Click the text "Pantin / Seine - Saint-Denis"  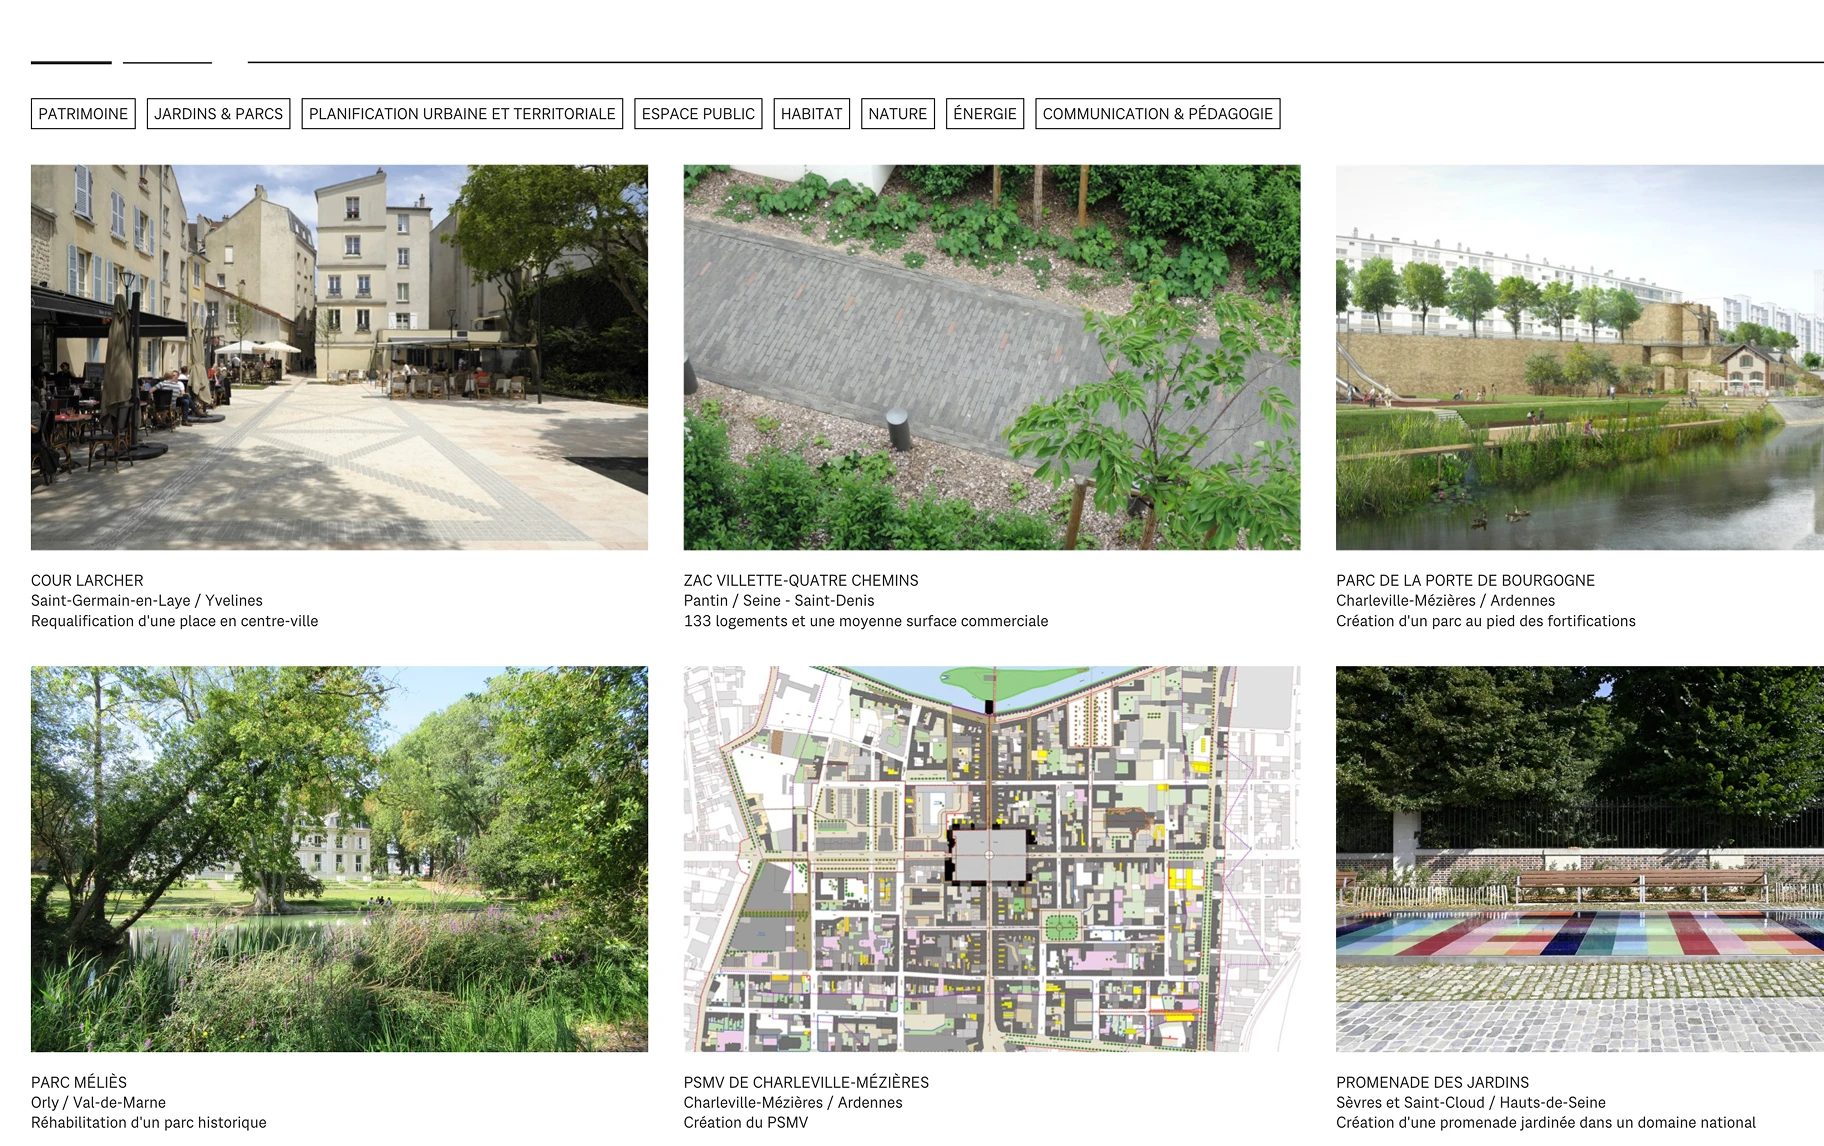click(x=779, y=600)
